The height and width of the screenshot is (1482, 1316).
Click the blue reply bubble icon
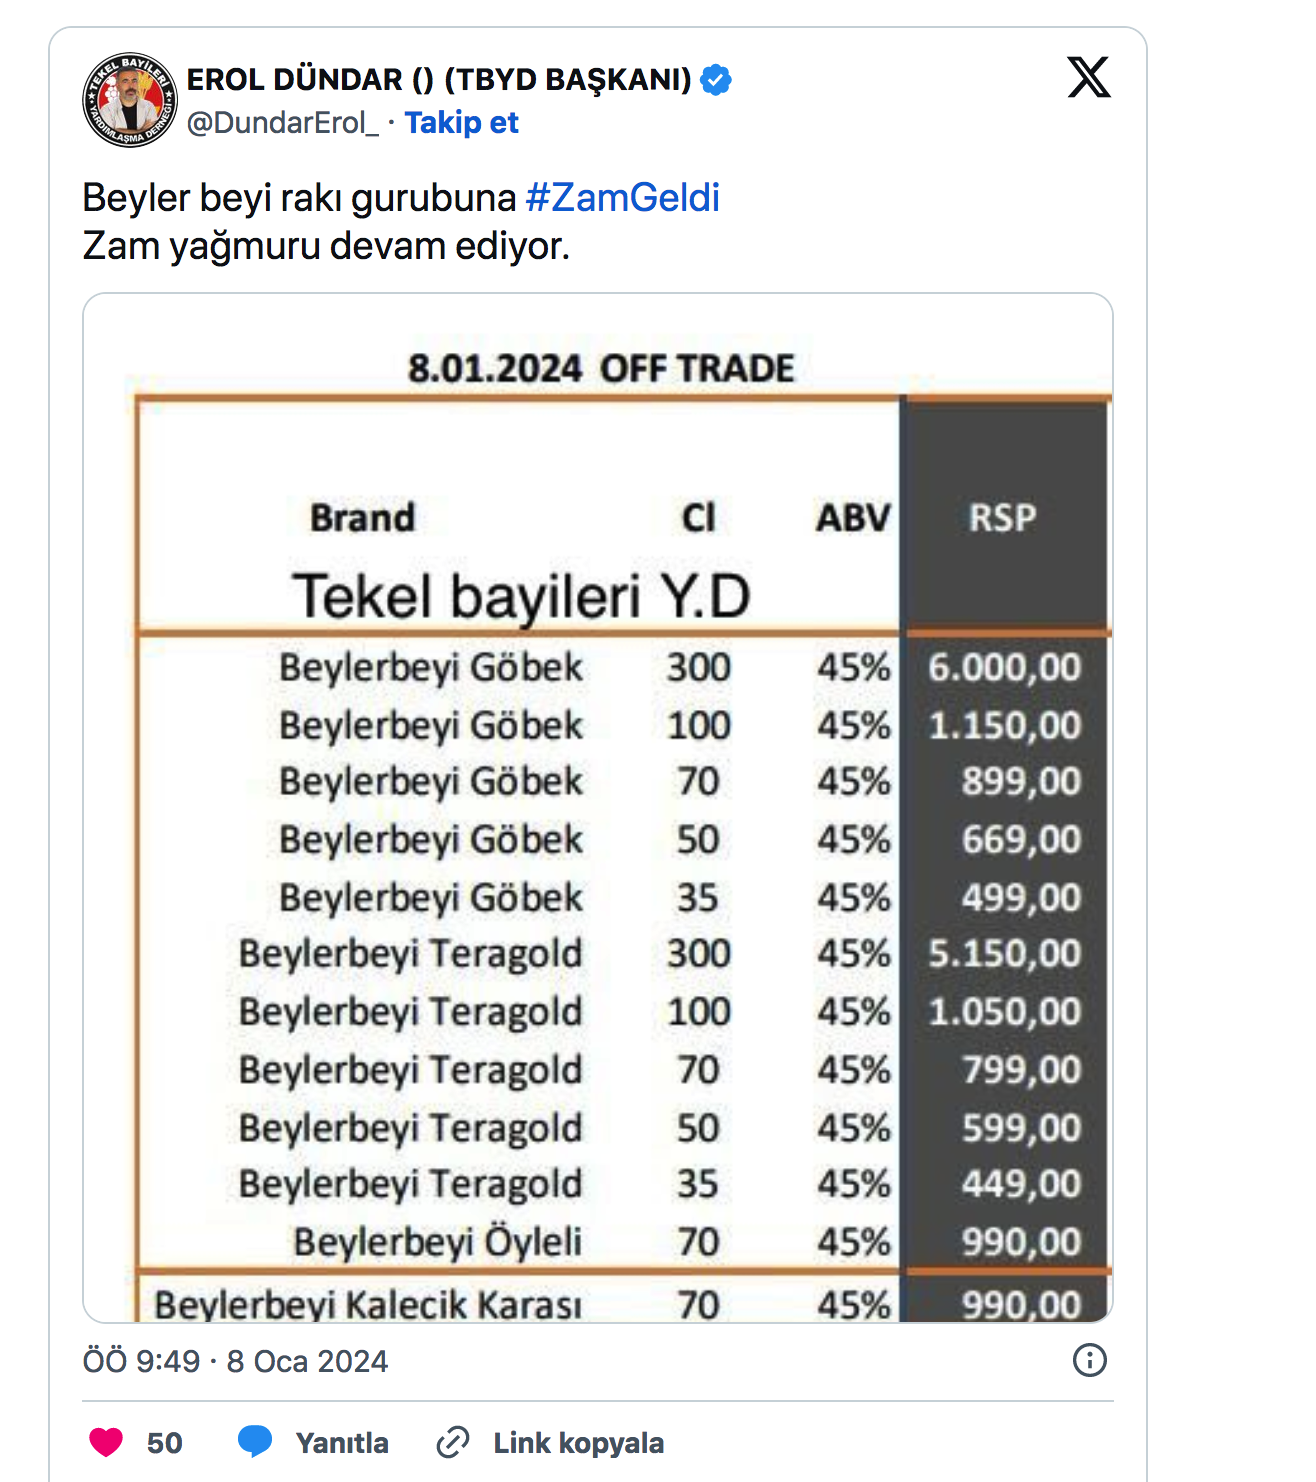(255, 1442)
